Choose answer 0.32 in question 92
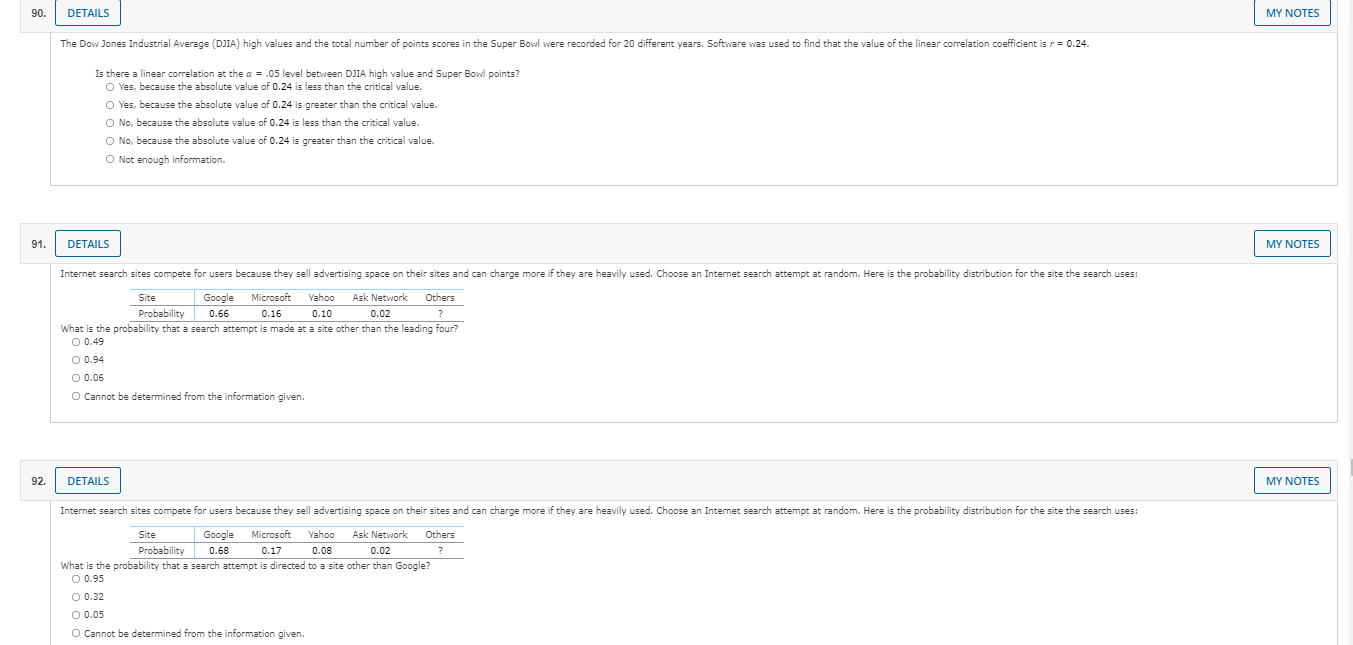Screen dimensions: 1353x645 [x=75, y=595]
